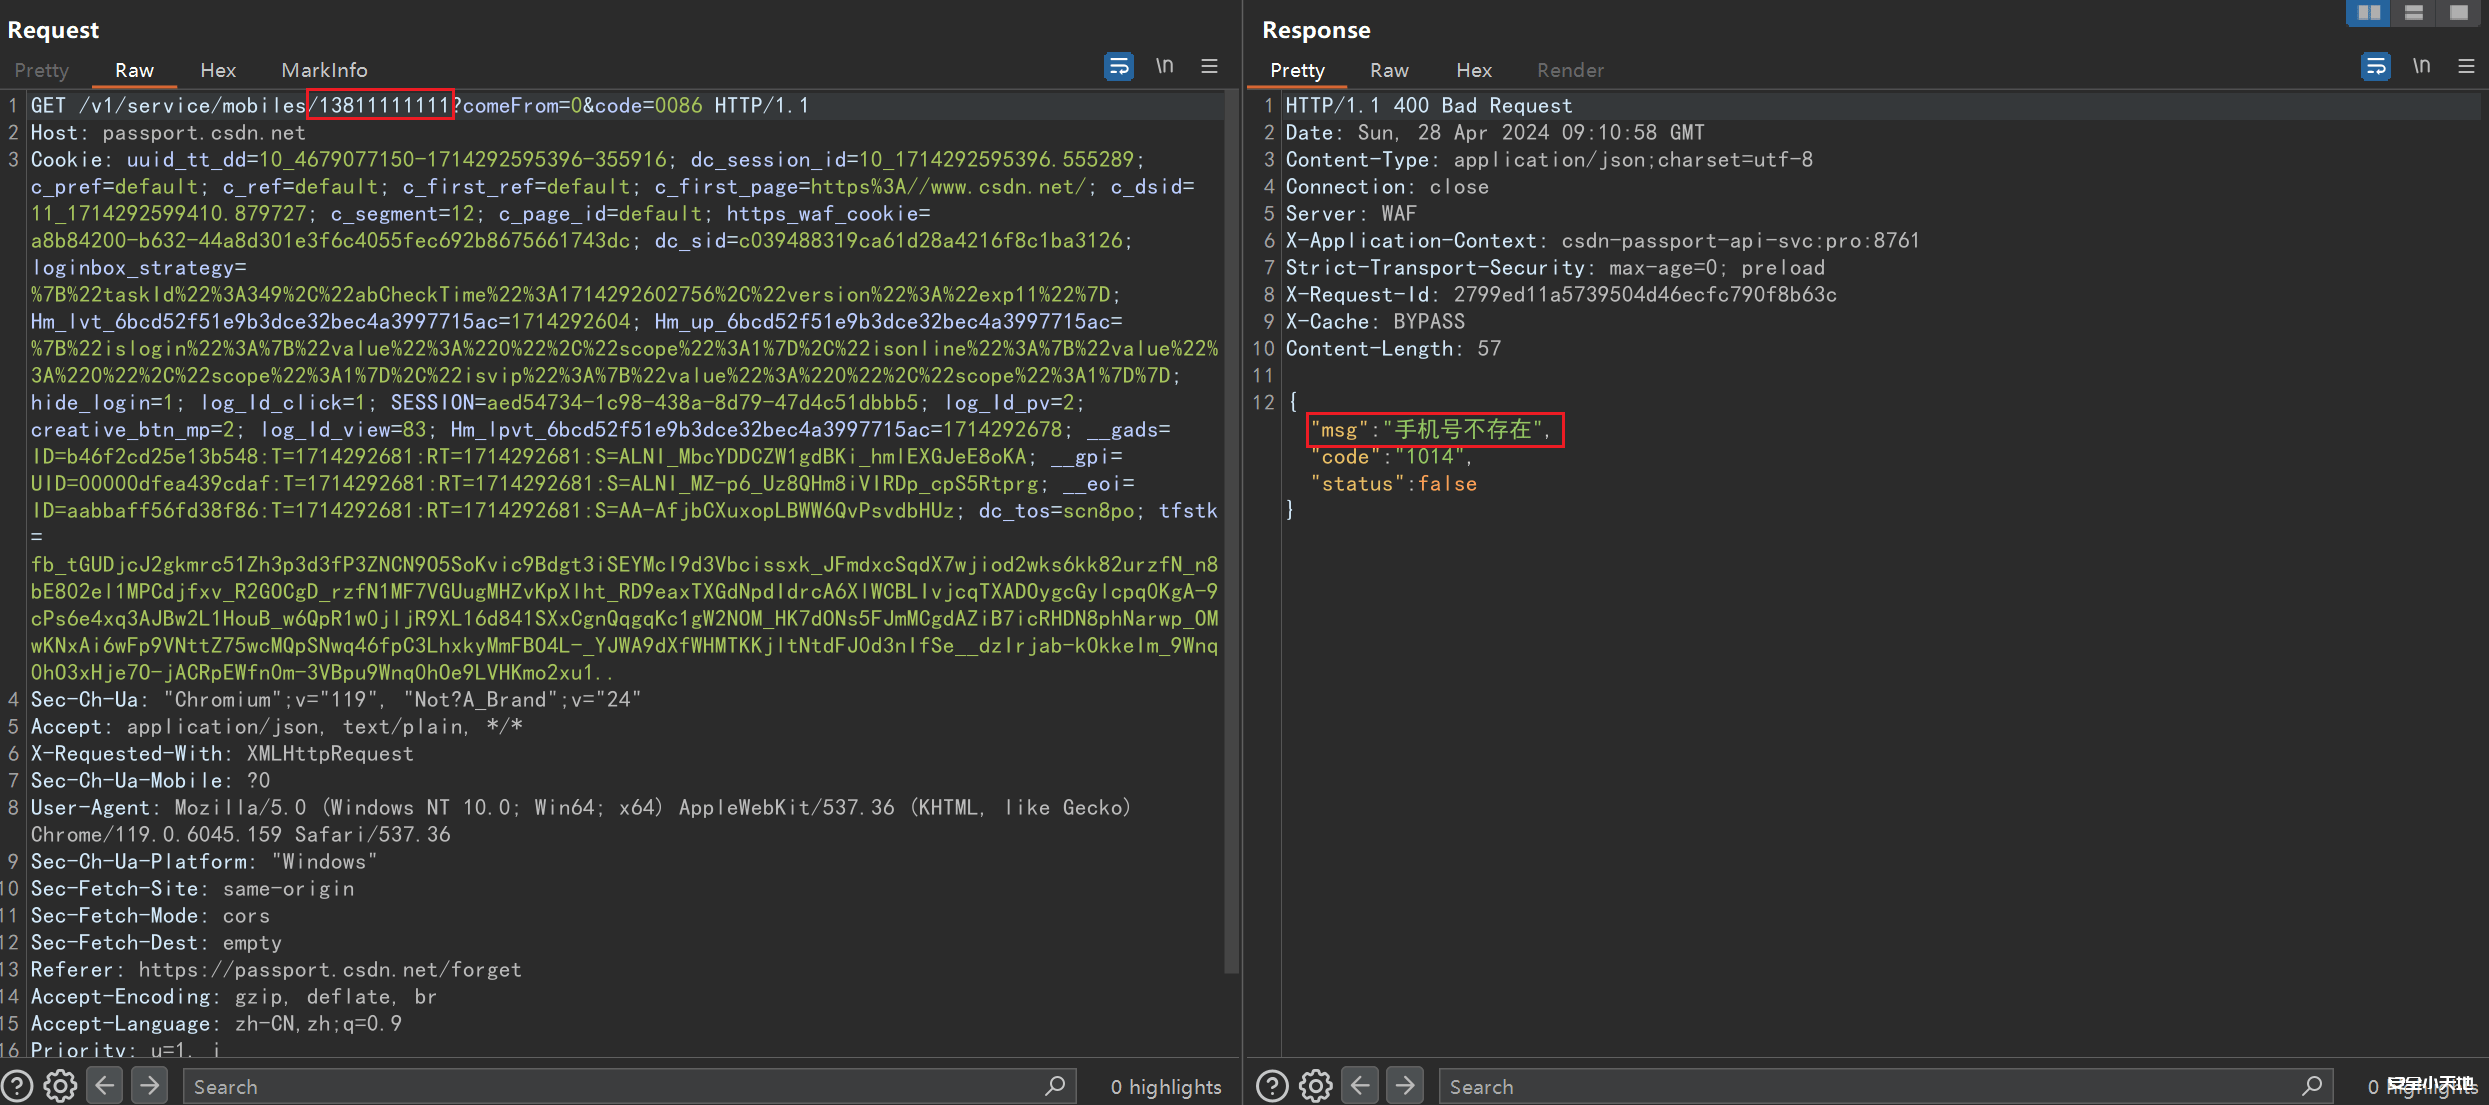Image resolution: width=2489 pixels, height=1105 pixels.
Task: Open the Request panel hamburger menu
Action: [1209, 67]
